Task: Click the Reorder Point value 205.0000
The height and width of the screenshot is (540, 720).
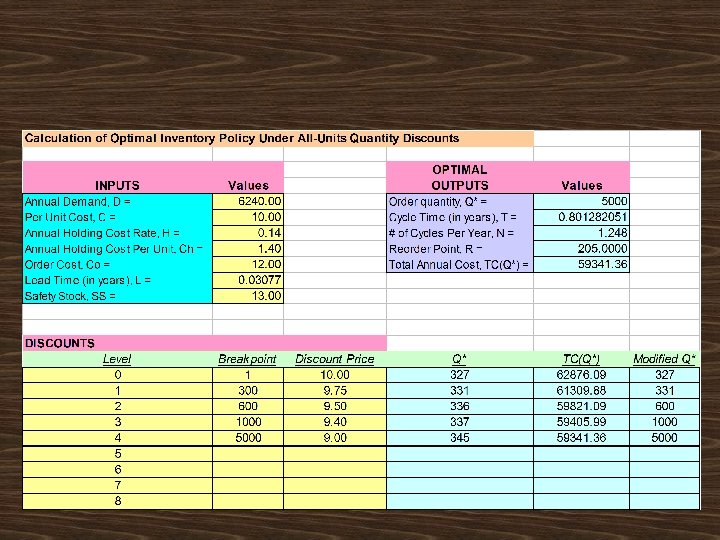Action: [x=581, y=249]
